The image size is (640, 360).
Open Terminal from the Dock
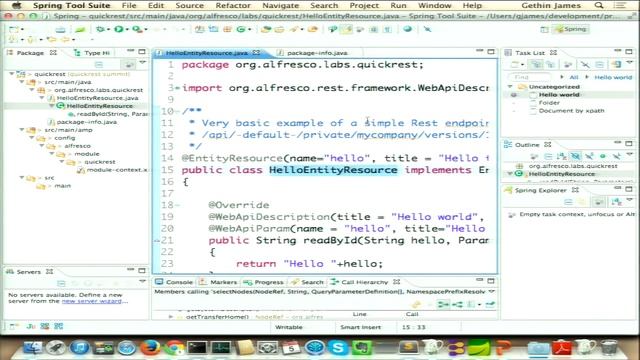click(197, 348)
